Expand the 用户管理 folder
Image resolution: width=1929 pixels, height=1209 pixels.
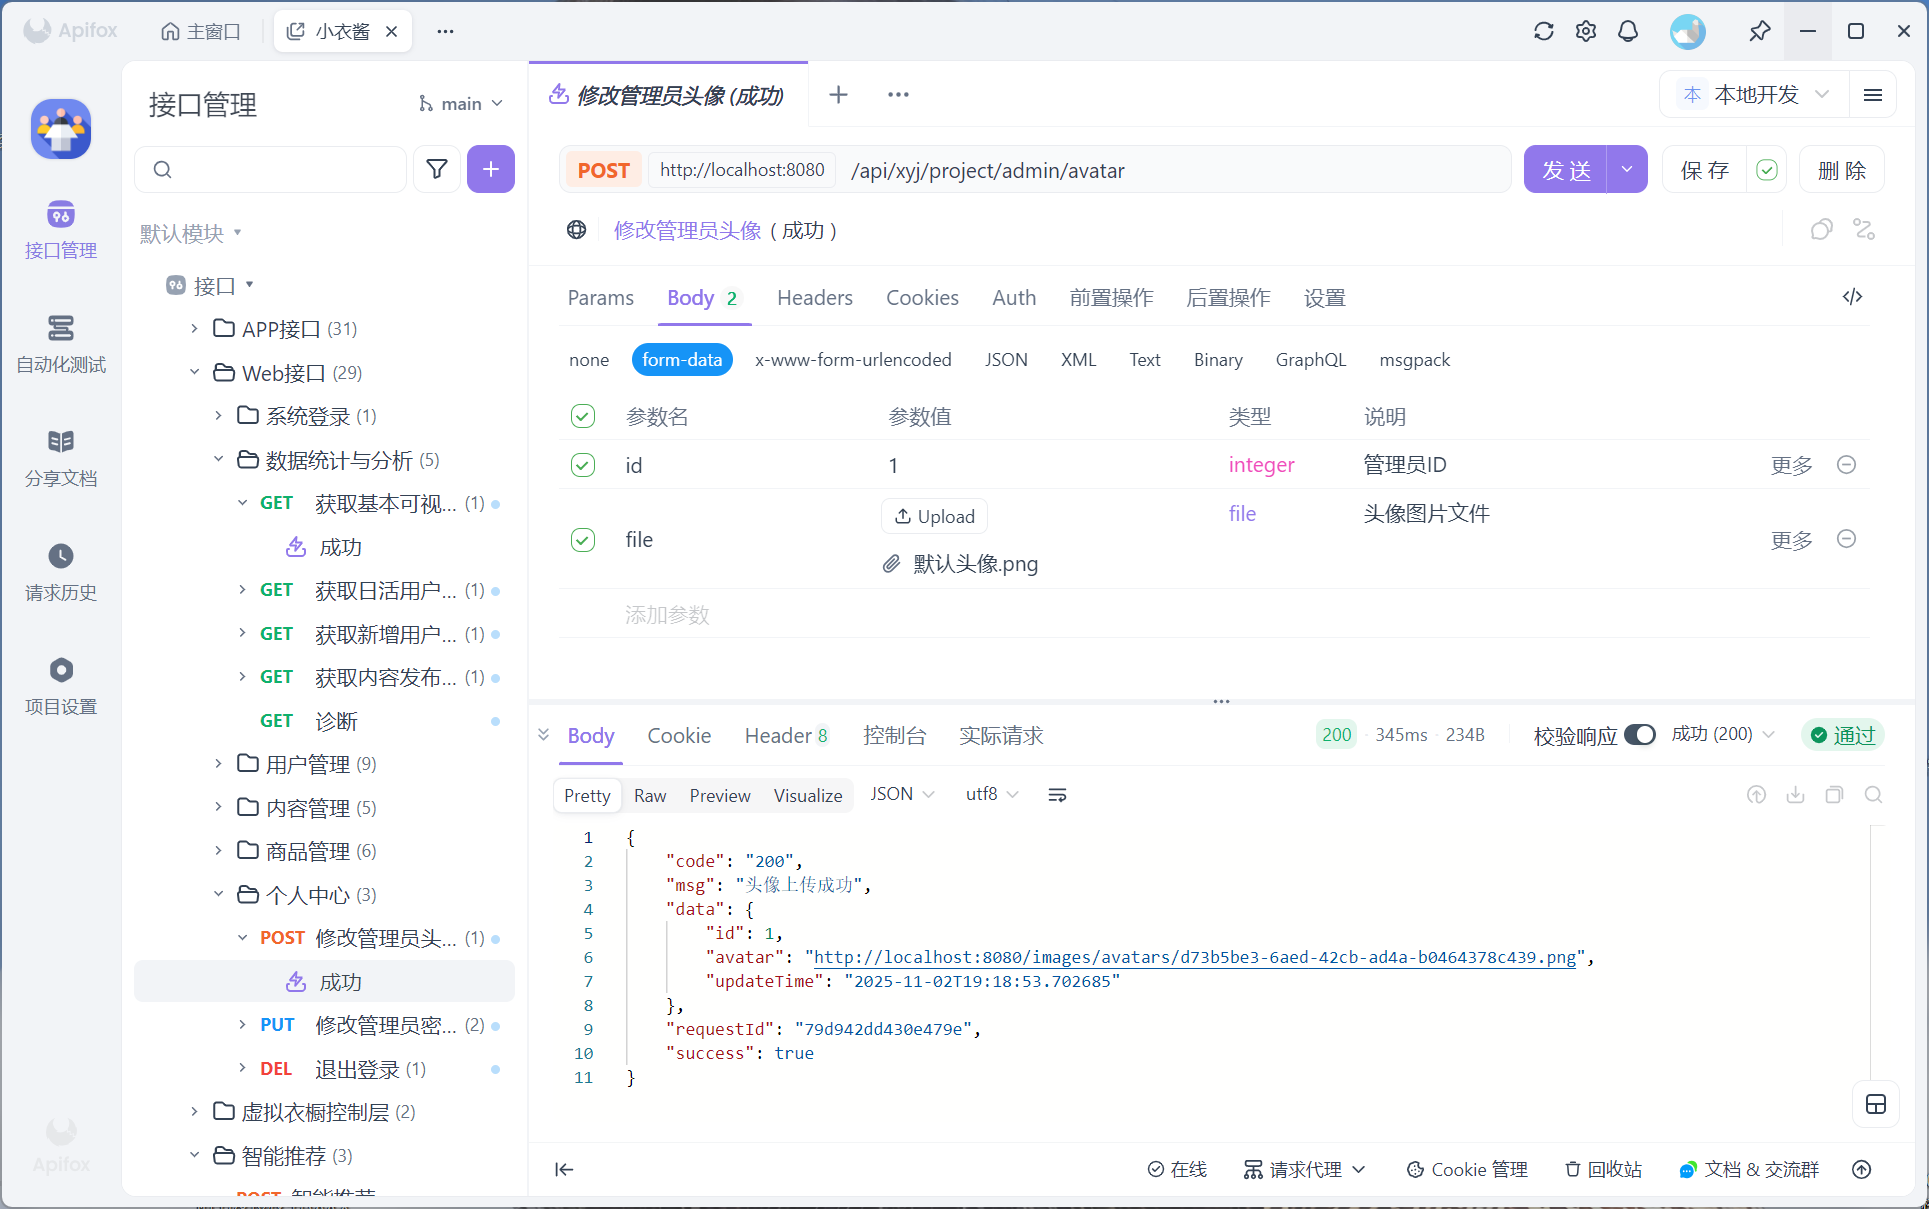pyautogui.click(x=219, y=764)
